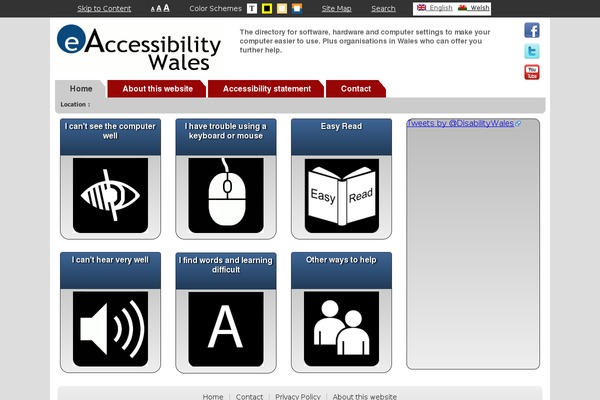Click the Easy Read card heading
The image size is (600, 400).
click(x=341, y=126)
